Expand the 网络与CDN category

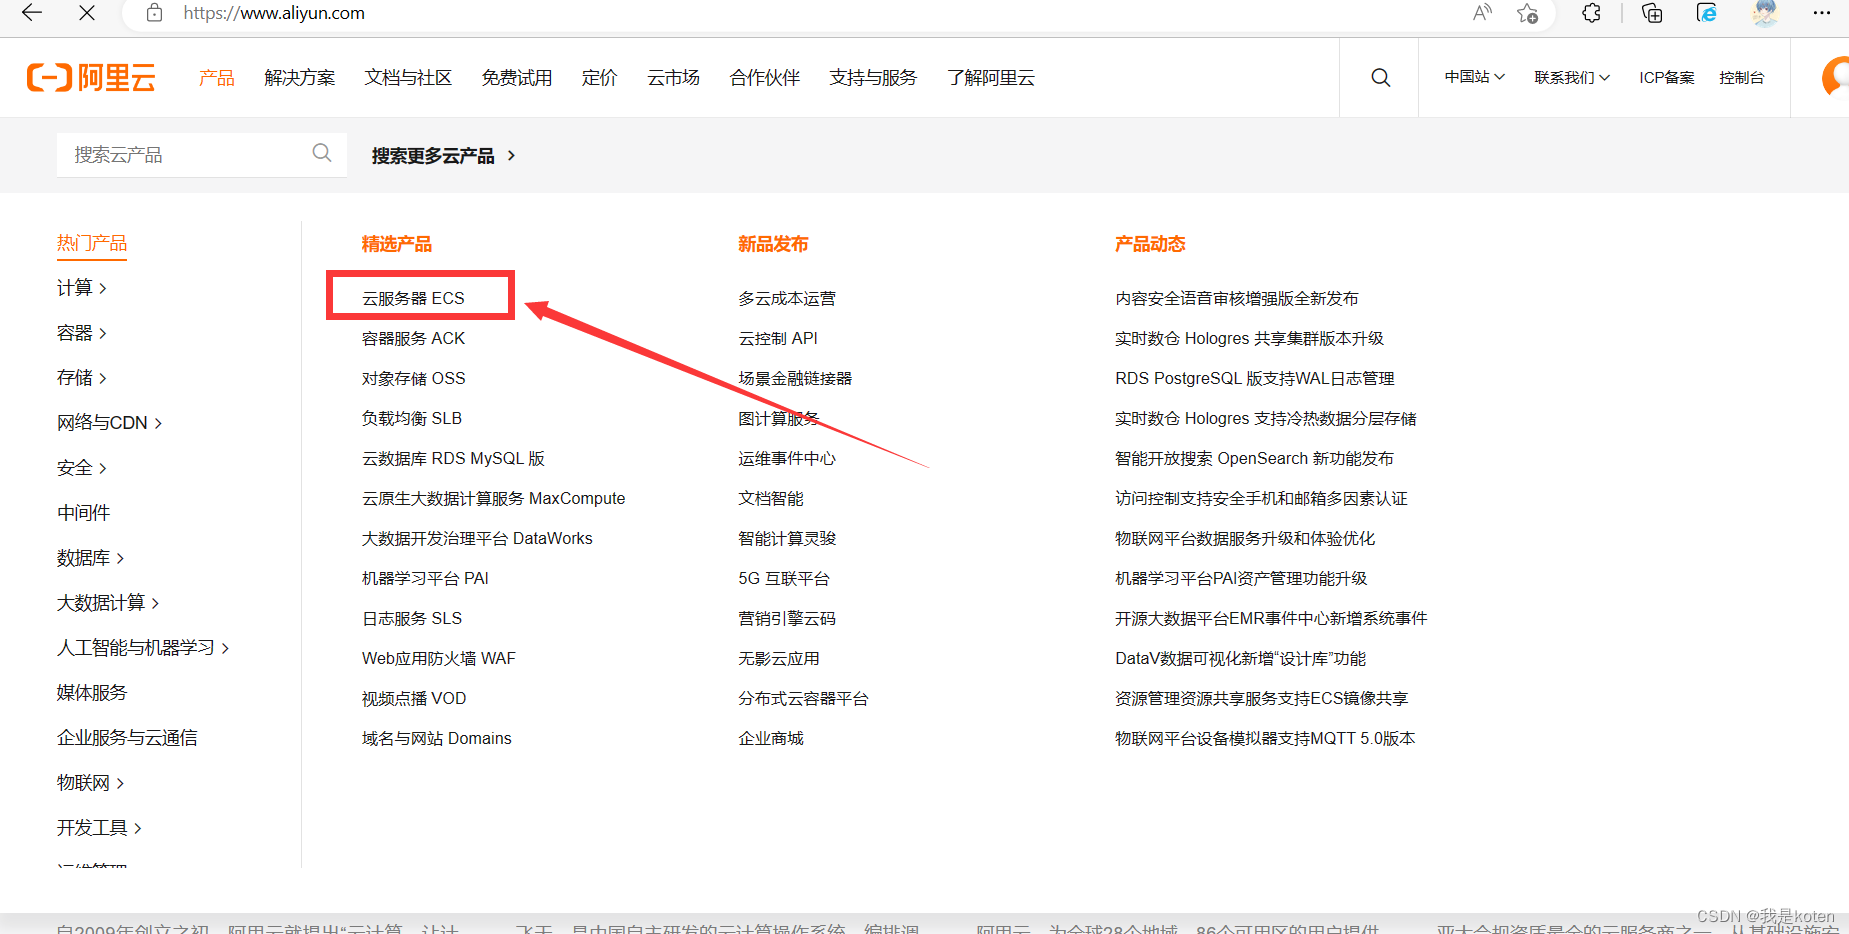pos(110,423)
